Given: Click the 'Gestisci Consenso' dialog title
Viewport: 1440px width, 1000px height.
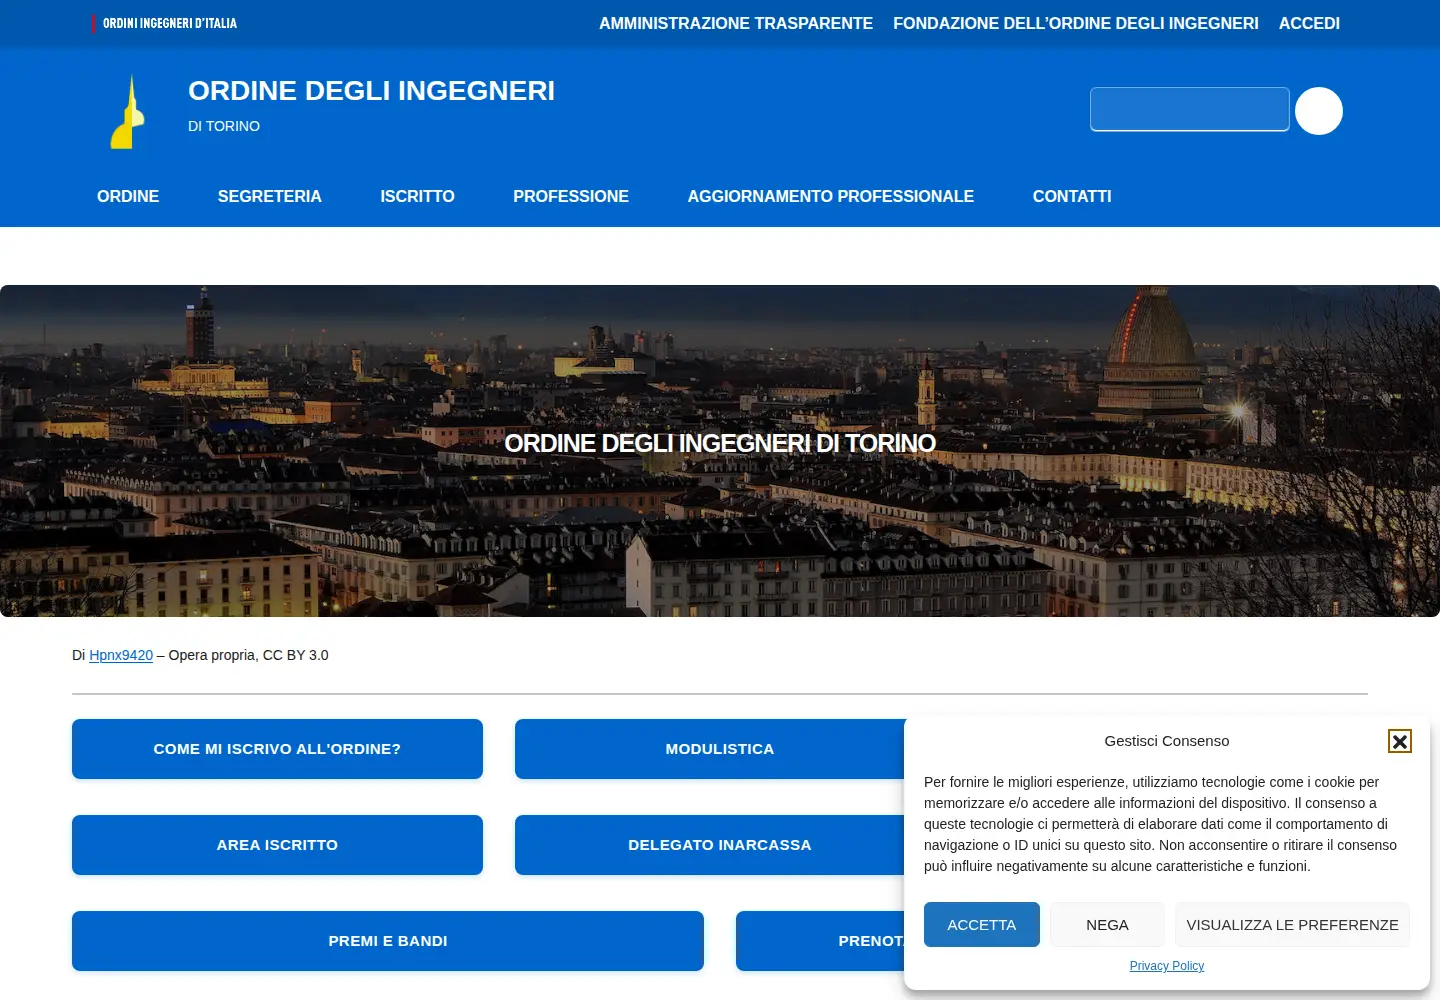Looking at the screenshot, I should [x=1167, y=741].
